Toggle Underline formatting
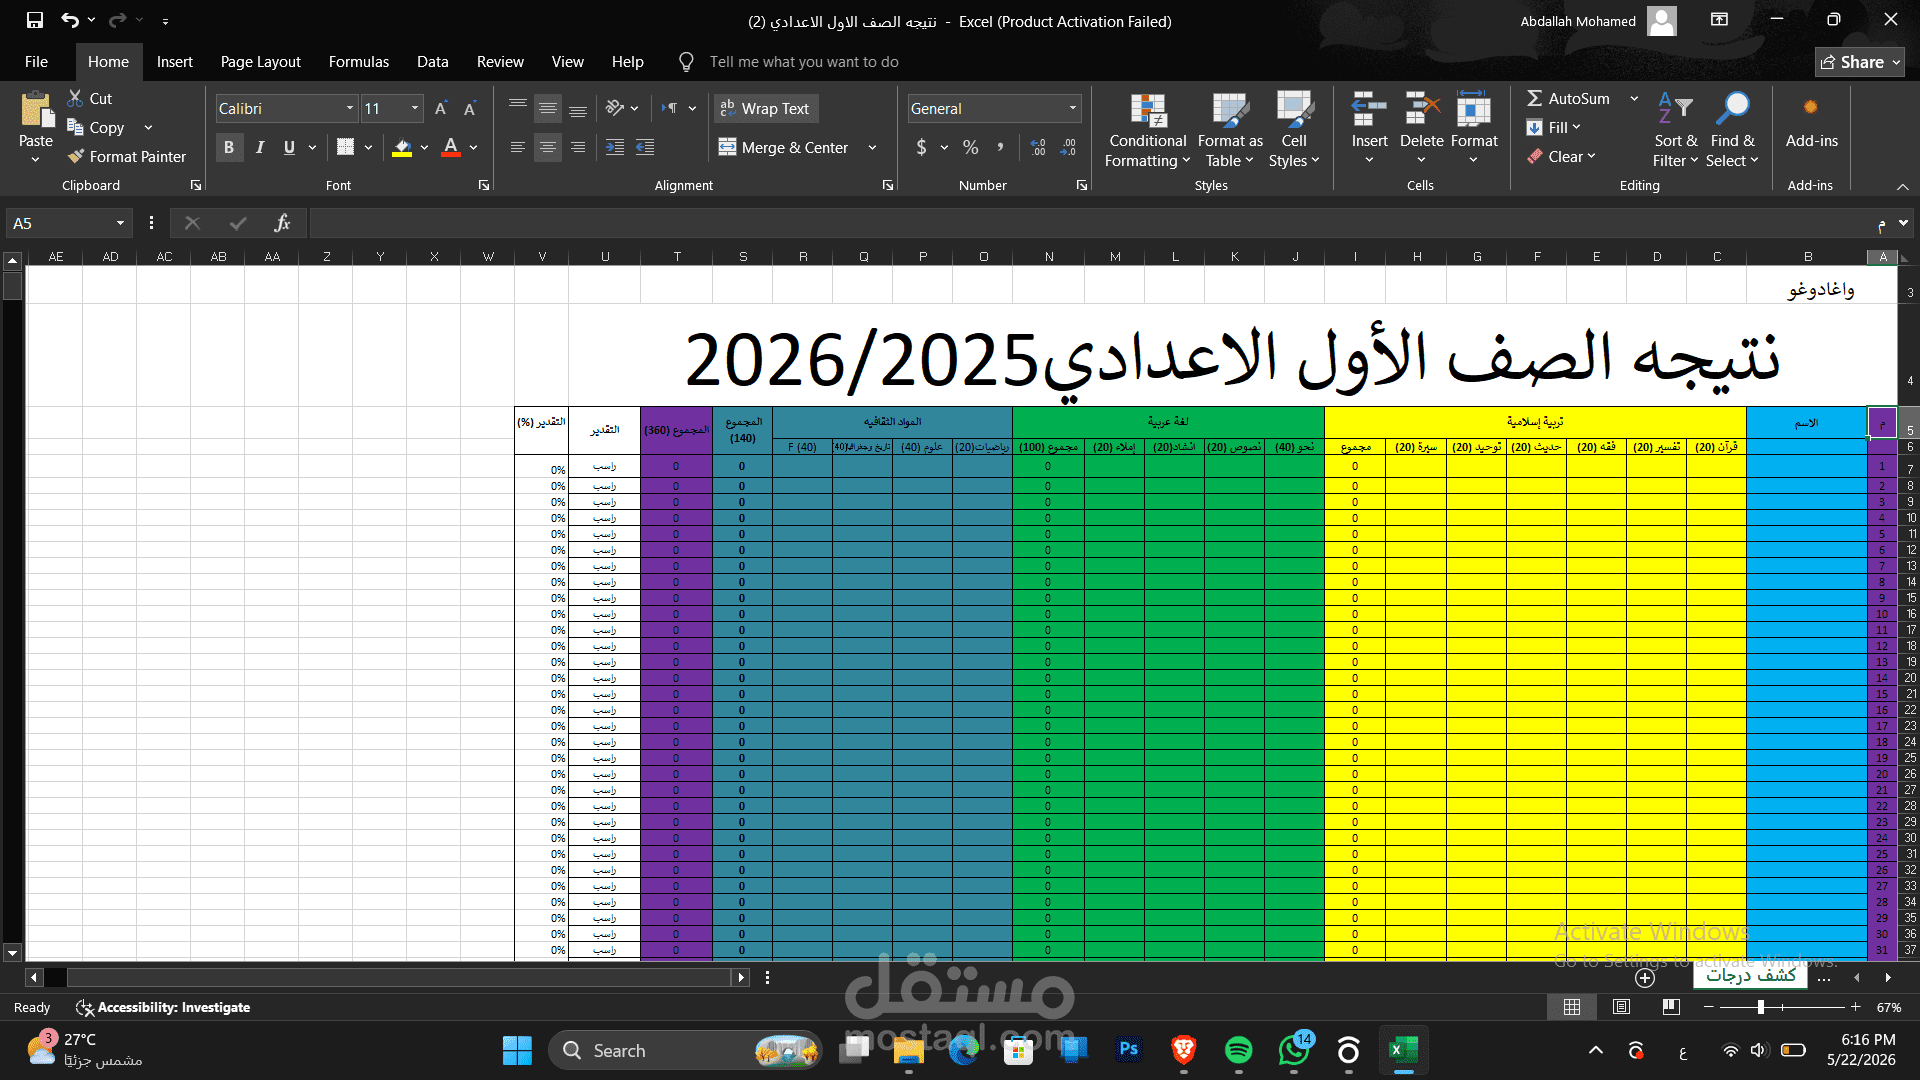Viewport: 1920px width, 1080px height. click(289, 147)
